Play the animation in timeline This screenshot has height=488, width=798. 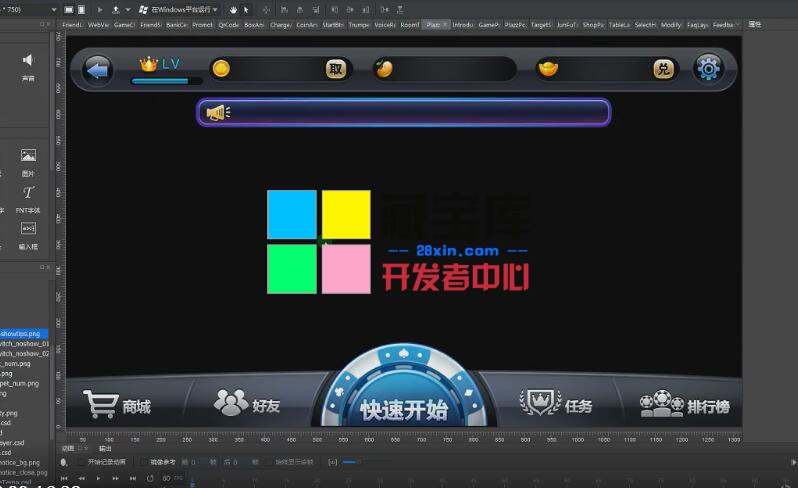tap(98, 478)
